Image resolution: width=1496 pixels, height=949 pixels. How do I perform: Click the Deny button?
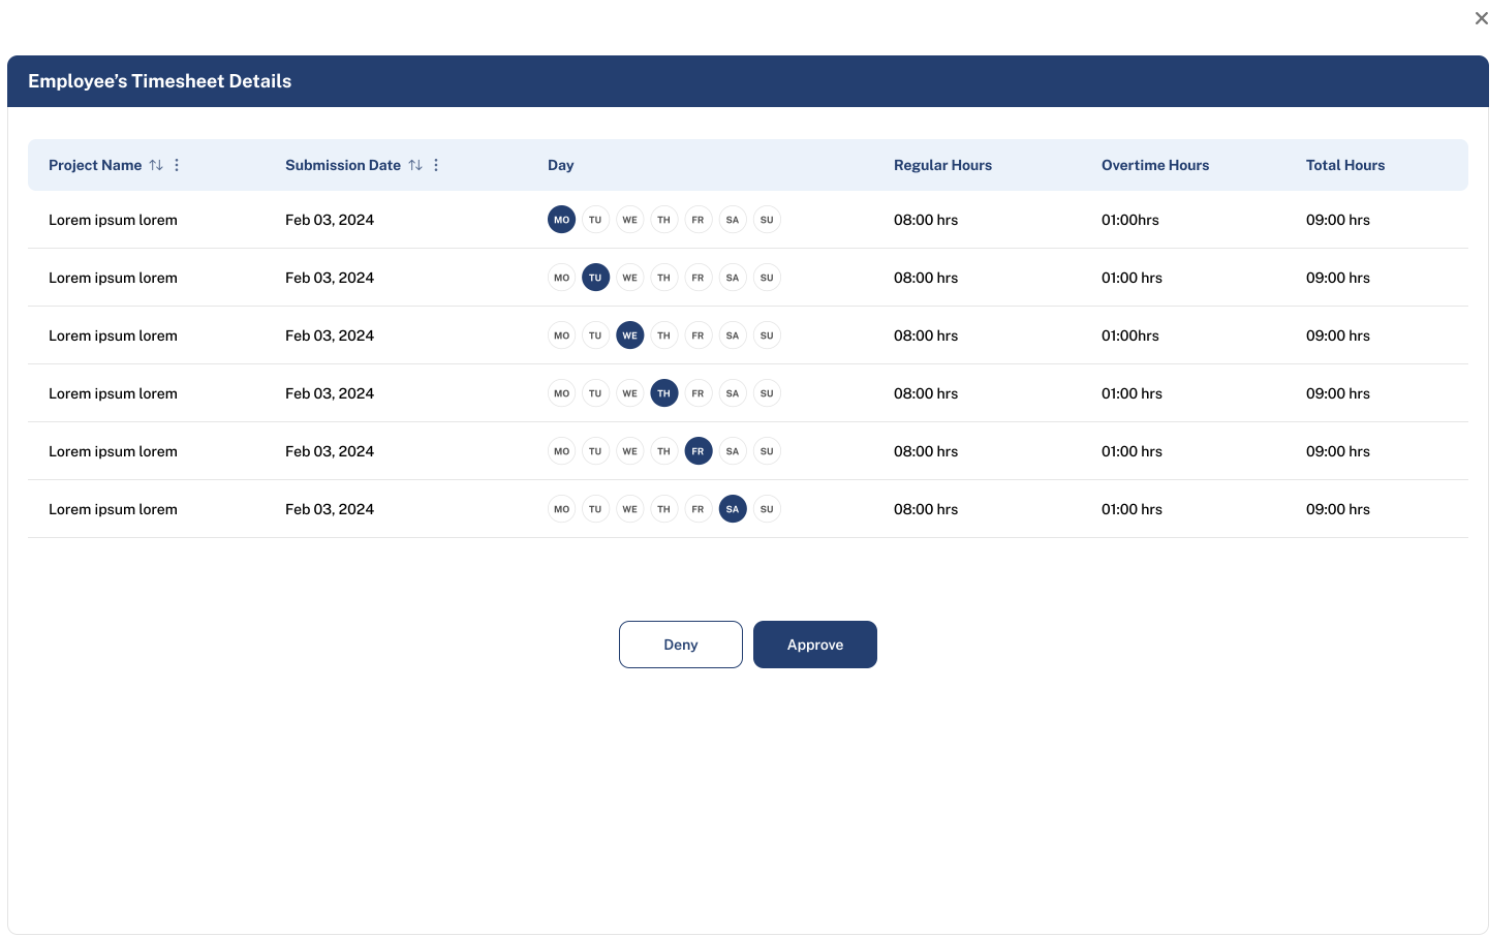pos(680,645)
